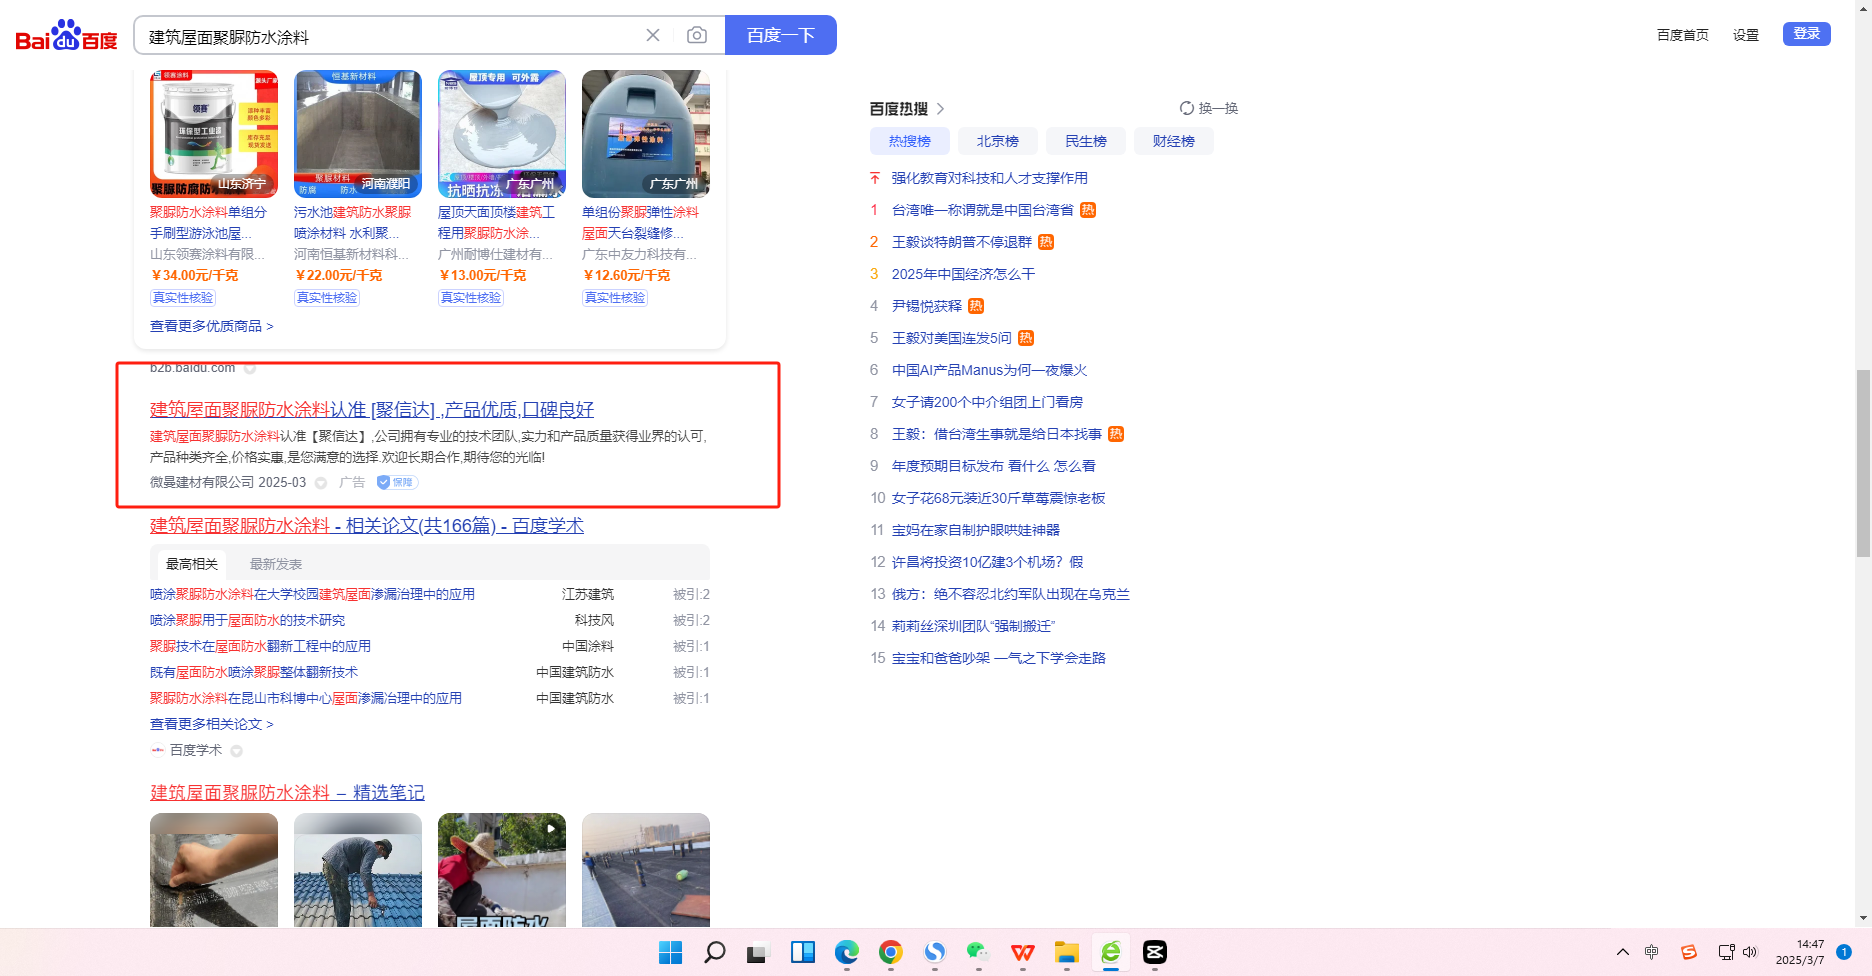Click the search input field
Screen dimensions: 1872x976
[x=390, y=36]
